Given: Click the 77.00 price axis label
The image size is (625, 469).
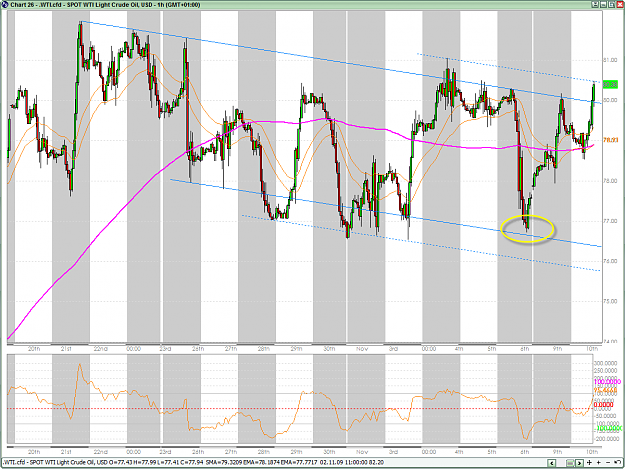Looking at the screenshot, I should coord(610,221).
